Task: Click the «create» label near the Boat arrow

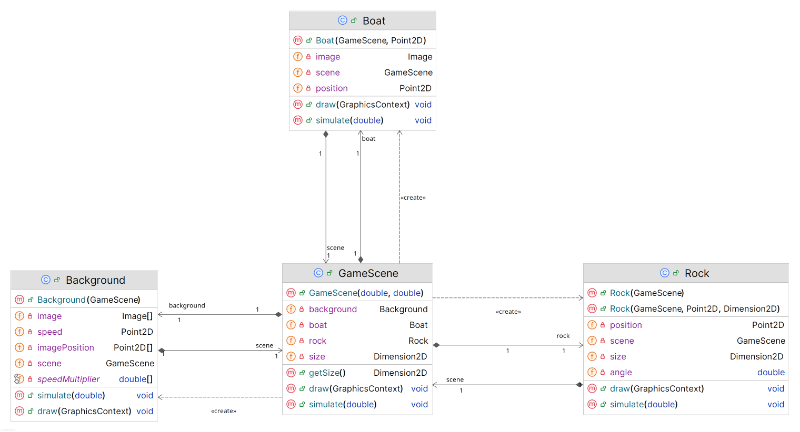Action: pos(412,197)
